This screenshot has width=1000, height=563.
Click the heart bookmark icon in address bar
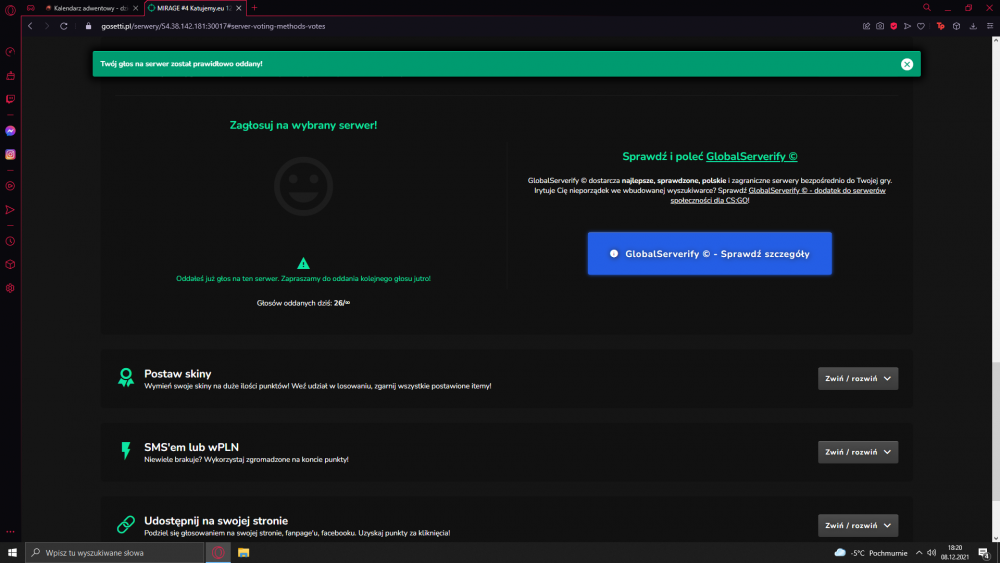pos(921,26)
